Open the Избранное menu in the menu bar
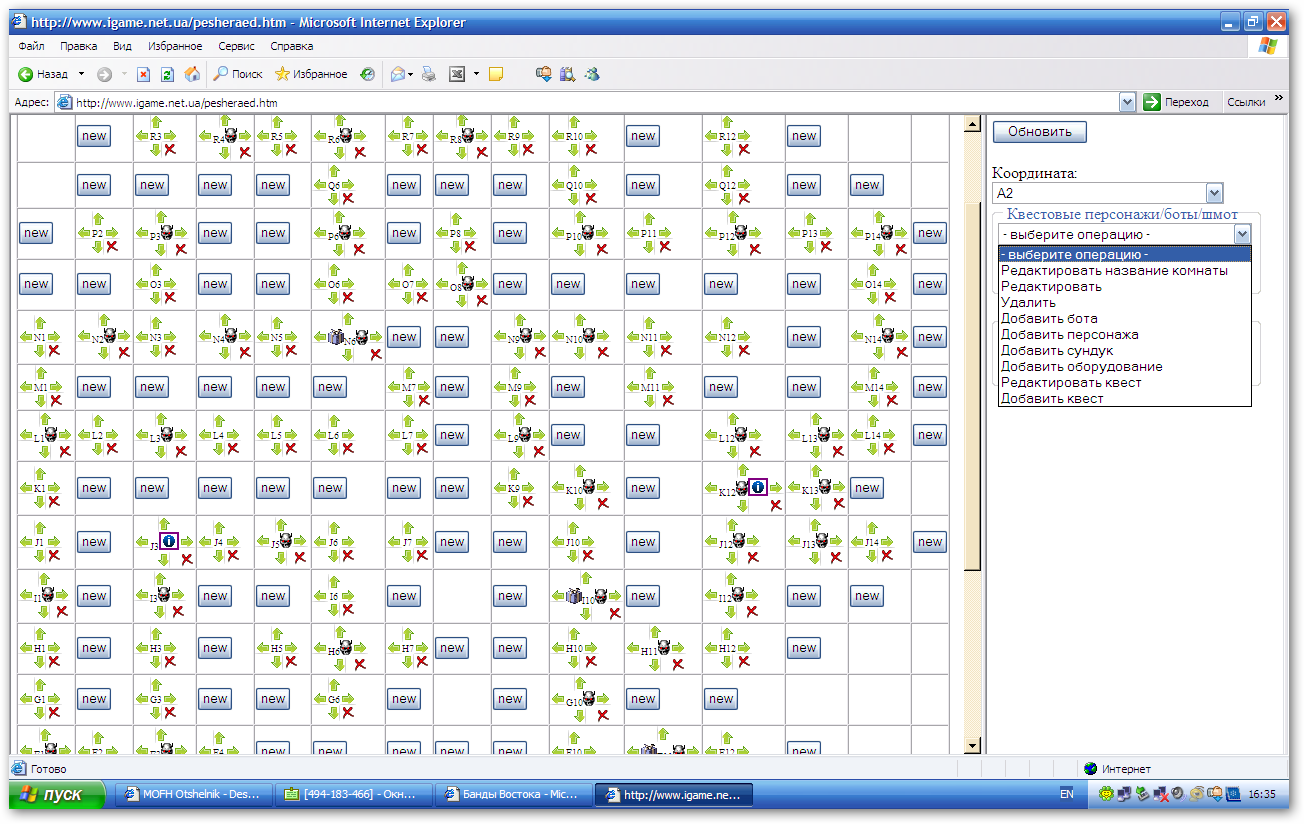This screenshot has width=1304, height=824. coord(175,46)
